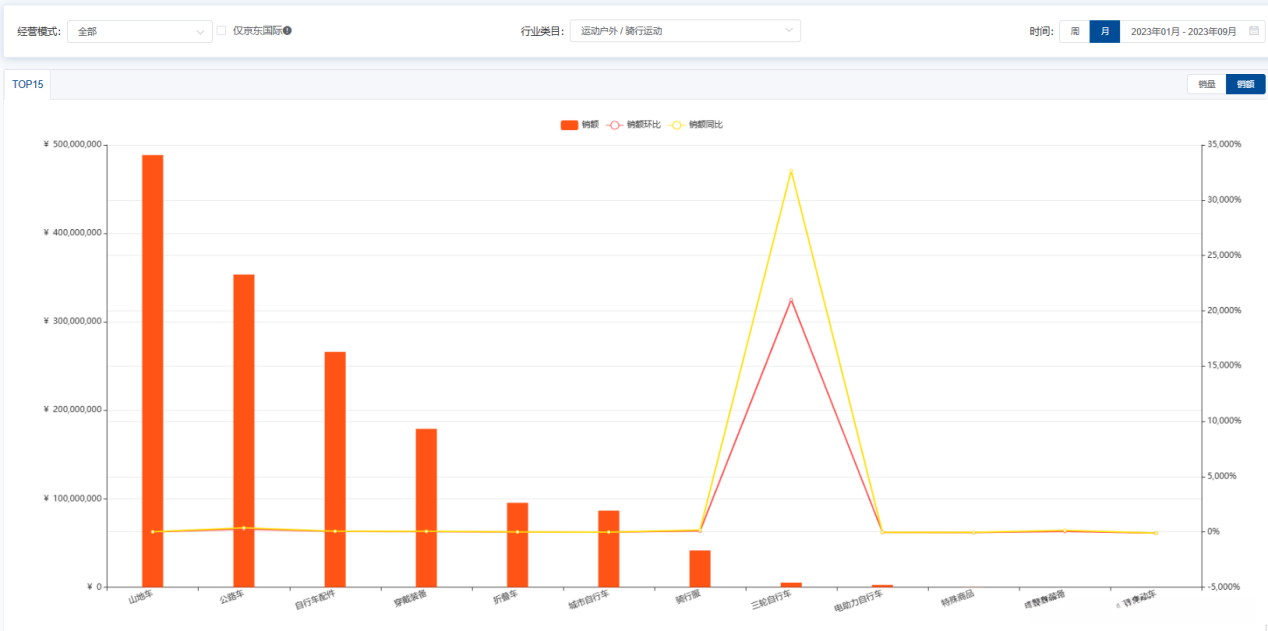Click the red 销额环比 peak at 三轮自行车
The image size is (1268, 631).
[x=791, y=300]
